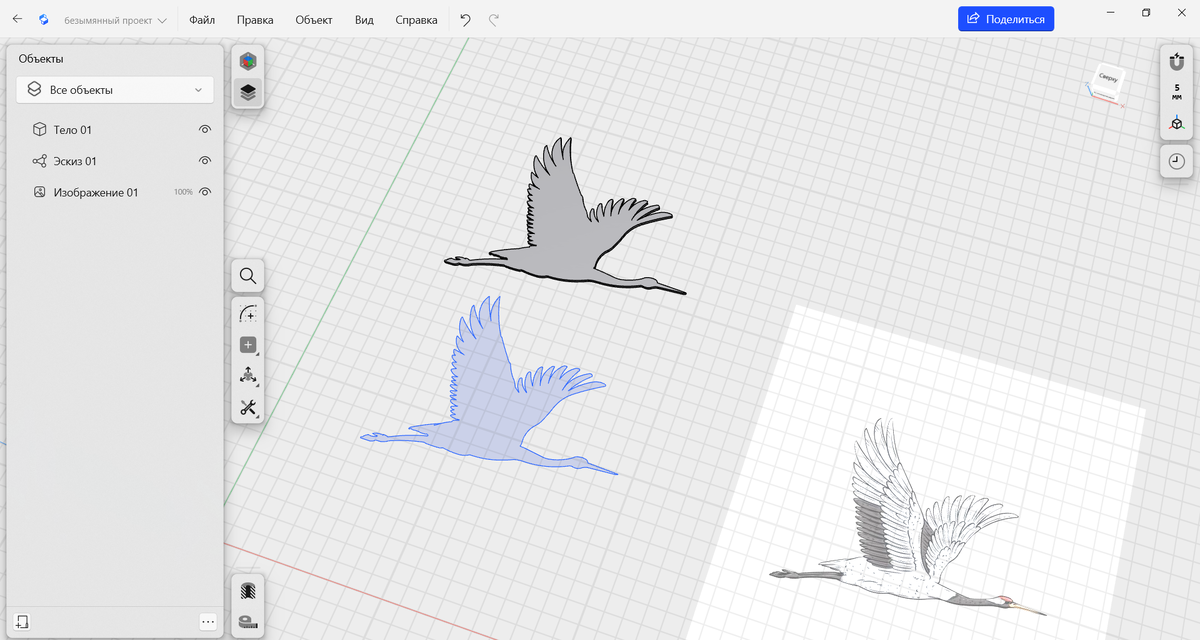Click the body cube icon beside Тело 01
1200x640 pixels.
coord(39,130)
